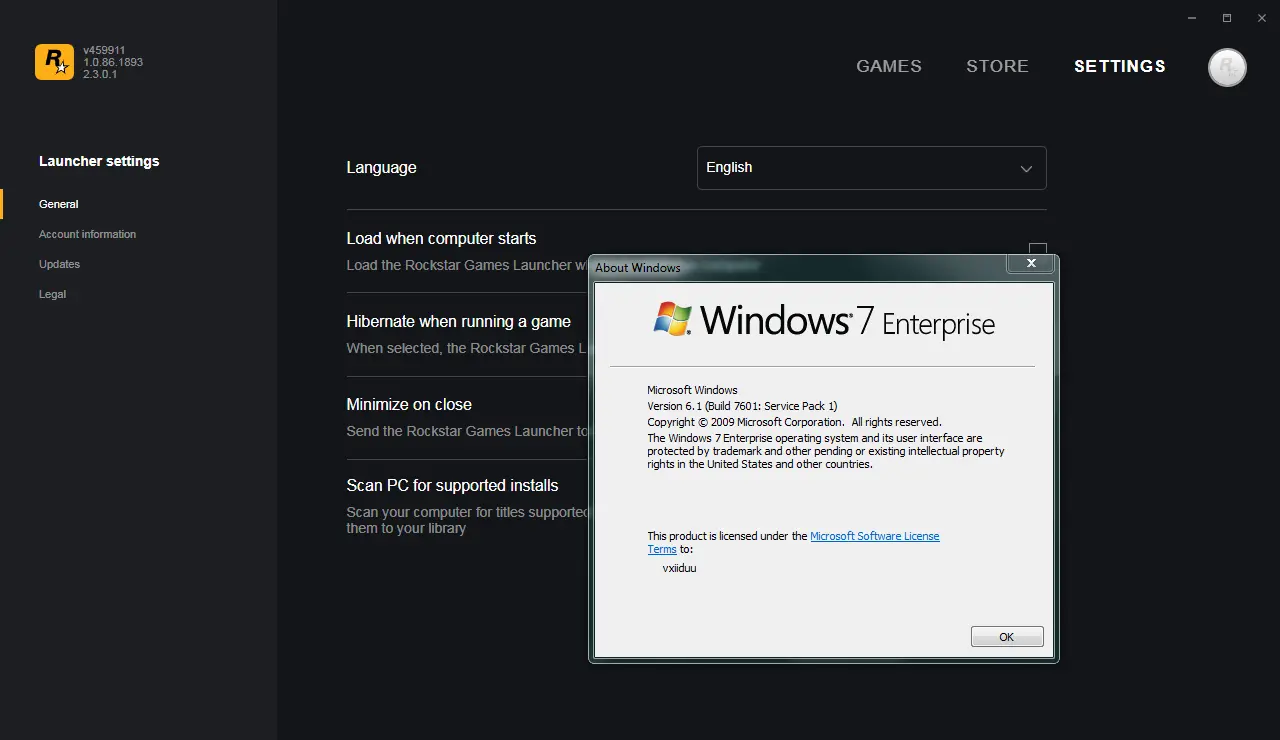Screen dimensions: 1280x740
Task: Click the version number 2.3.0.1
Action: click(x=100, y=74)
